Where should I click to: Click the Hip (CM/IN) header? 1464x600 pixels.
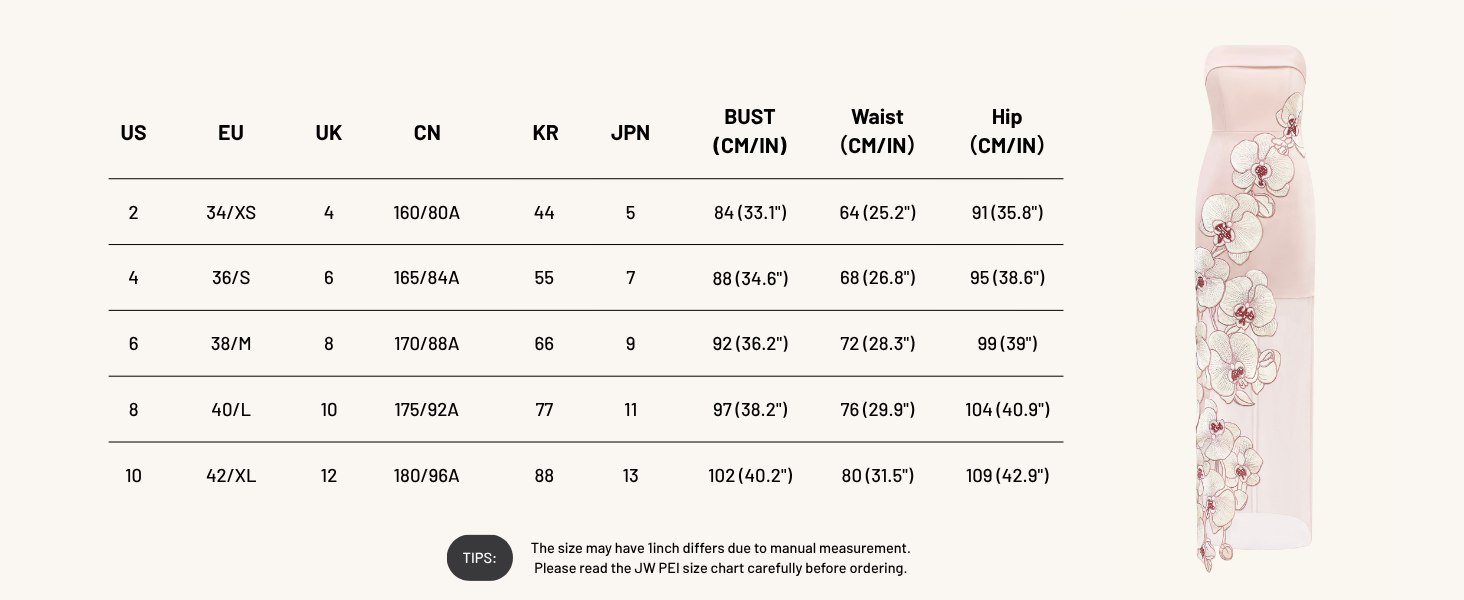point(1007,131)
